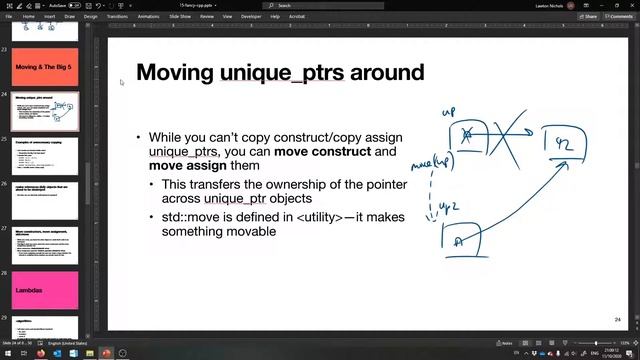
Task: Open the Animations tab
Action: [149, 17]
